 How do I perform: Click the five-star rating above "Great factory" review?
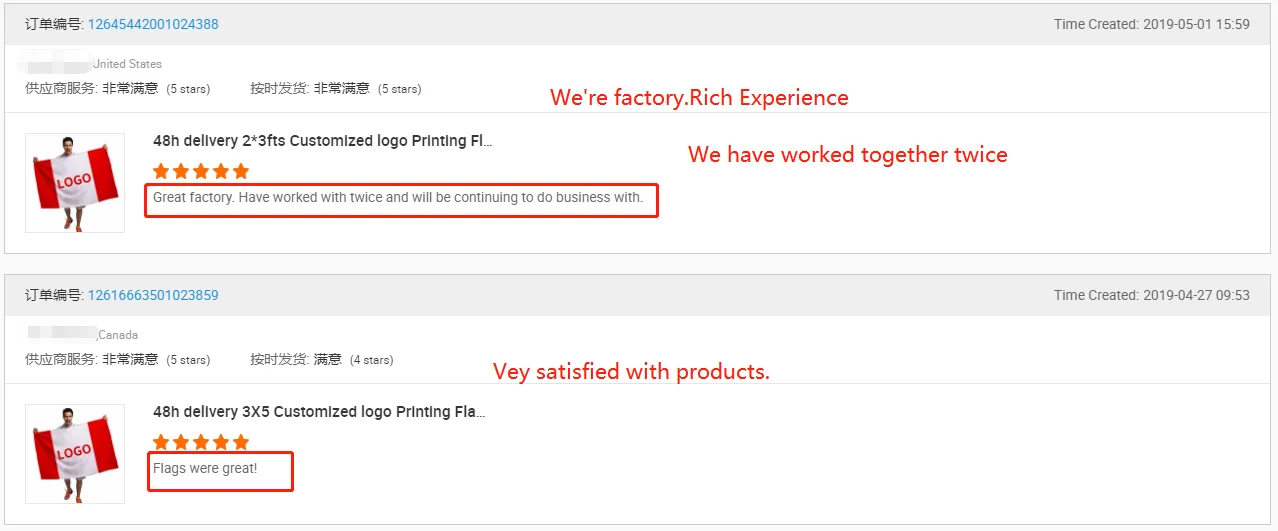(201, 171)
